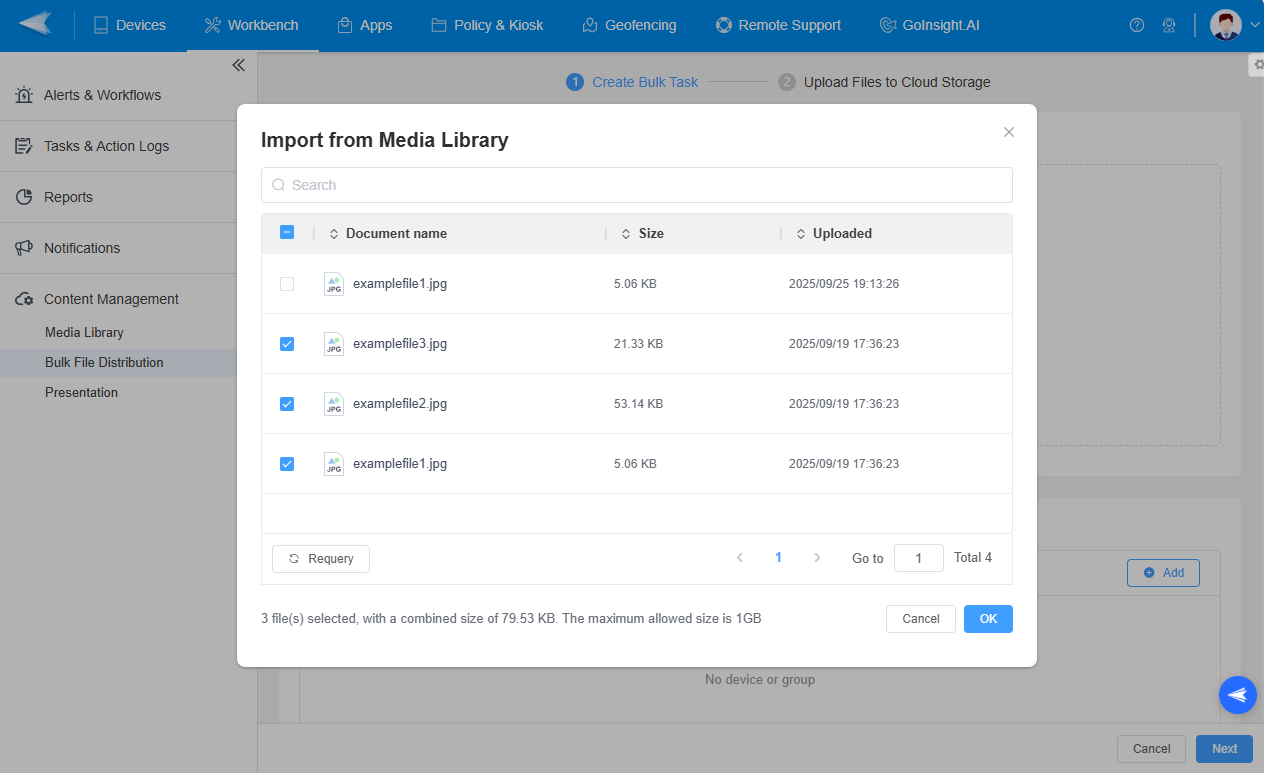Screen dimensions: 1264x773
Task: Click the settings gear icon at the right edge
Action: (1256, 64)
